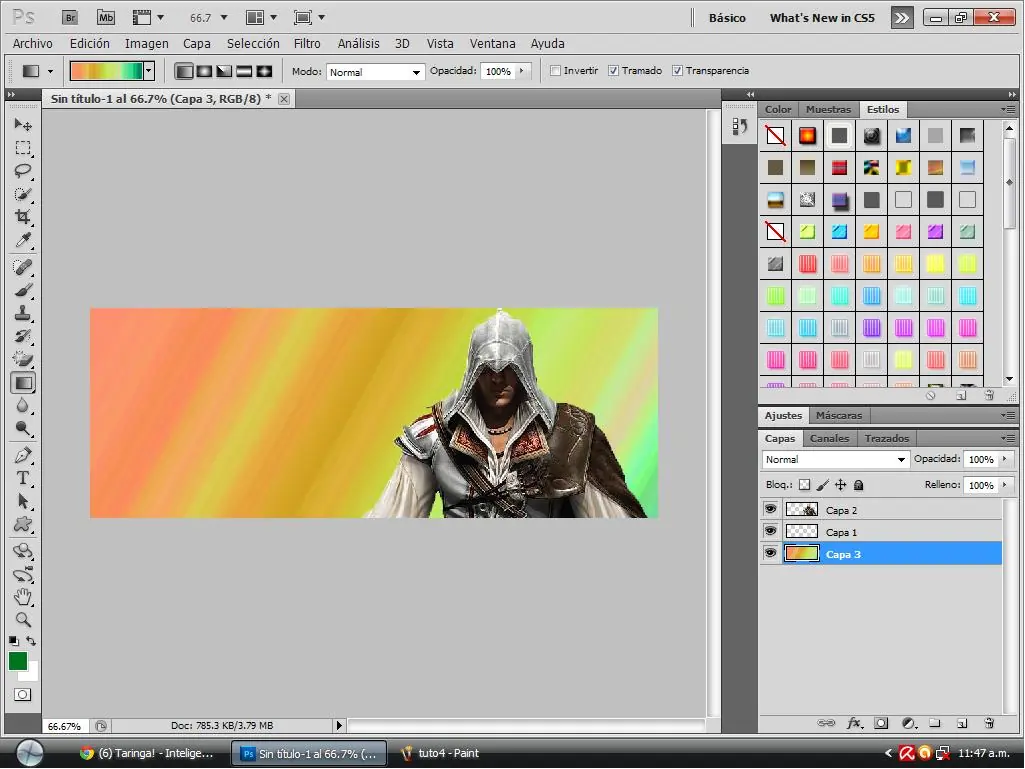Select the Dodge tool
Image resolution: width=1025 pixels, height=769 pixels.
pos(23,428)
